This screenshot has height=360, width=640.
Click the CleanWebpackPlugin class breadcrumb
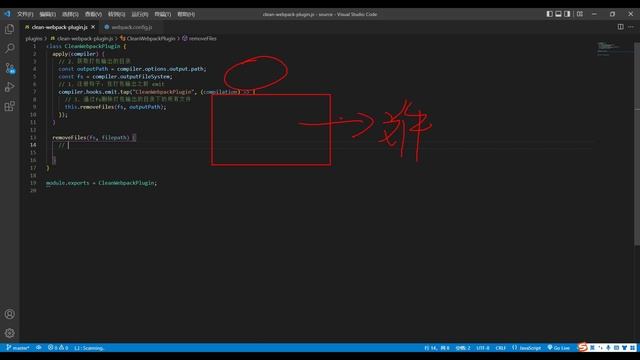[147, 38]
